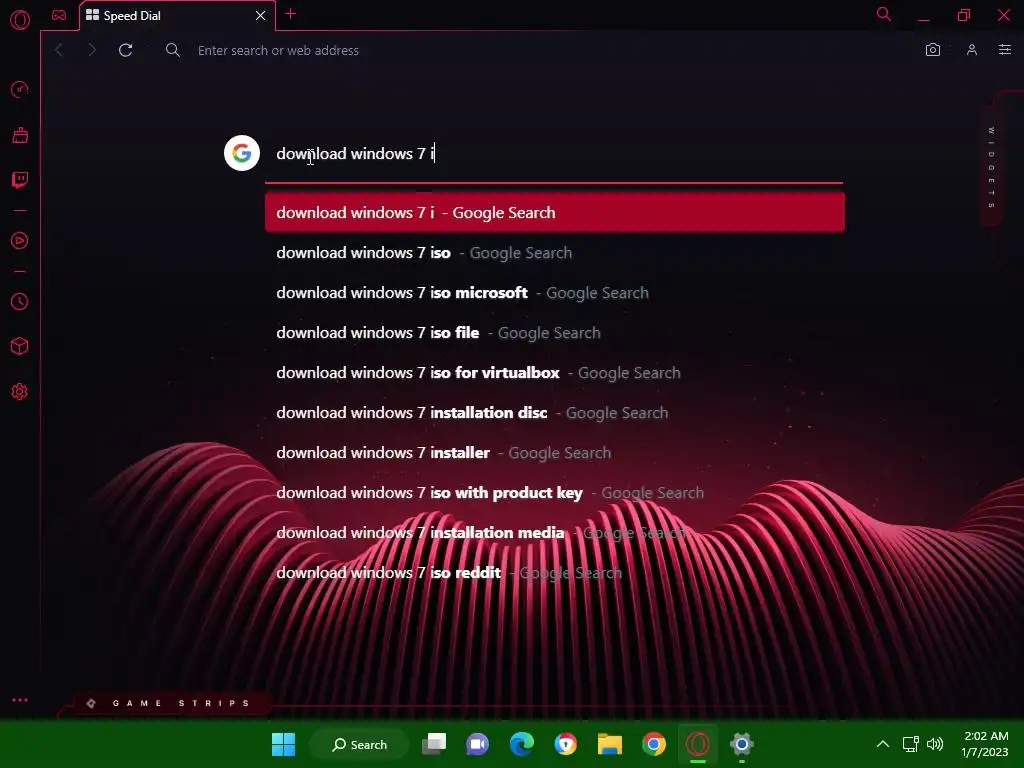Choose 'iso with product key' suggestion
Screen dimensions: 1024x768
554,492
